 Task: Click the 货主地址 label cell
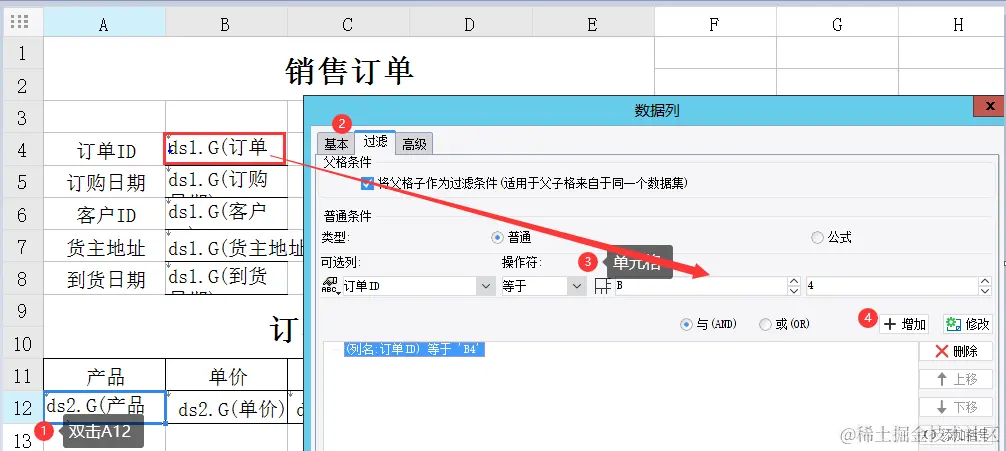[105, 246]
